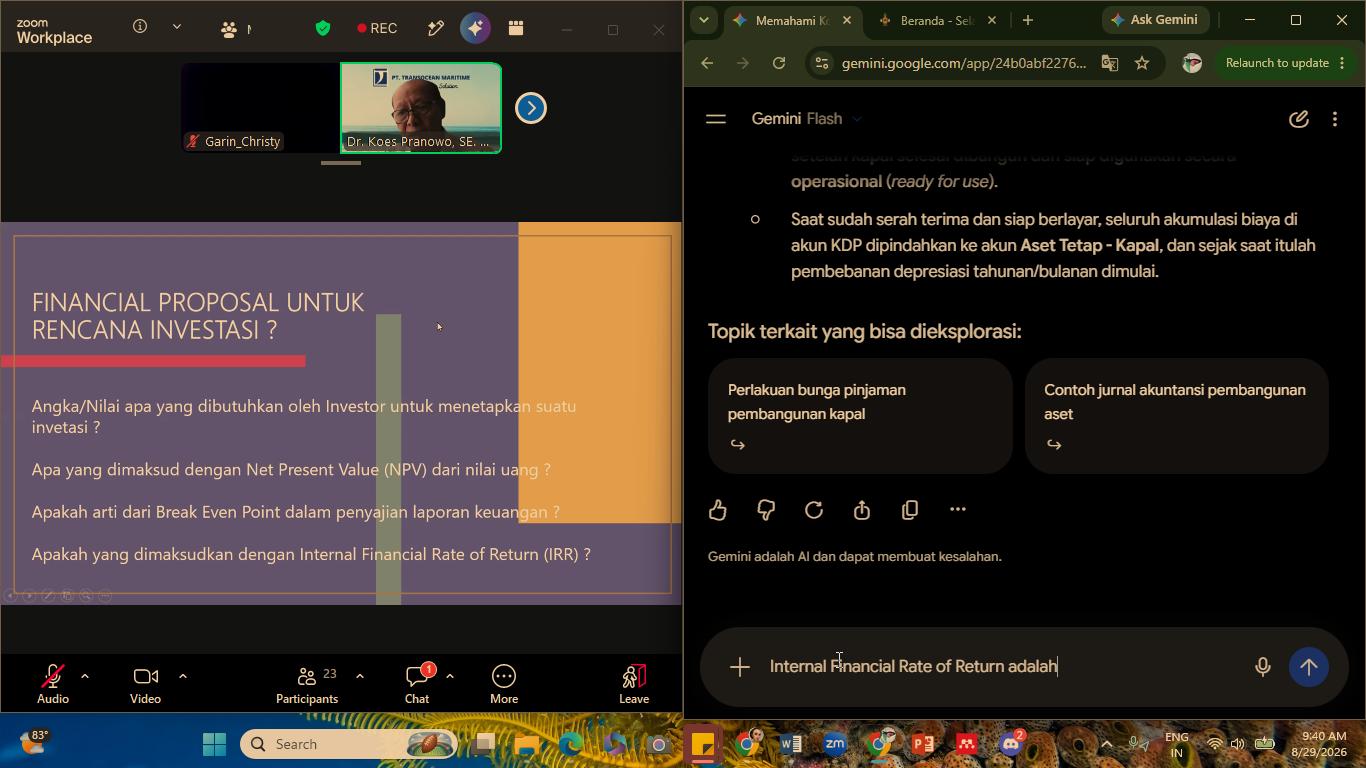Toggle Video on in Zoom
1366x768 pixels.
click(145, 684)
